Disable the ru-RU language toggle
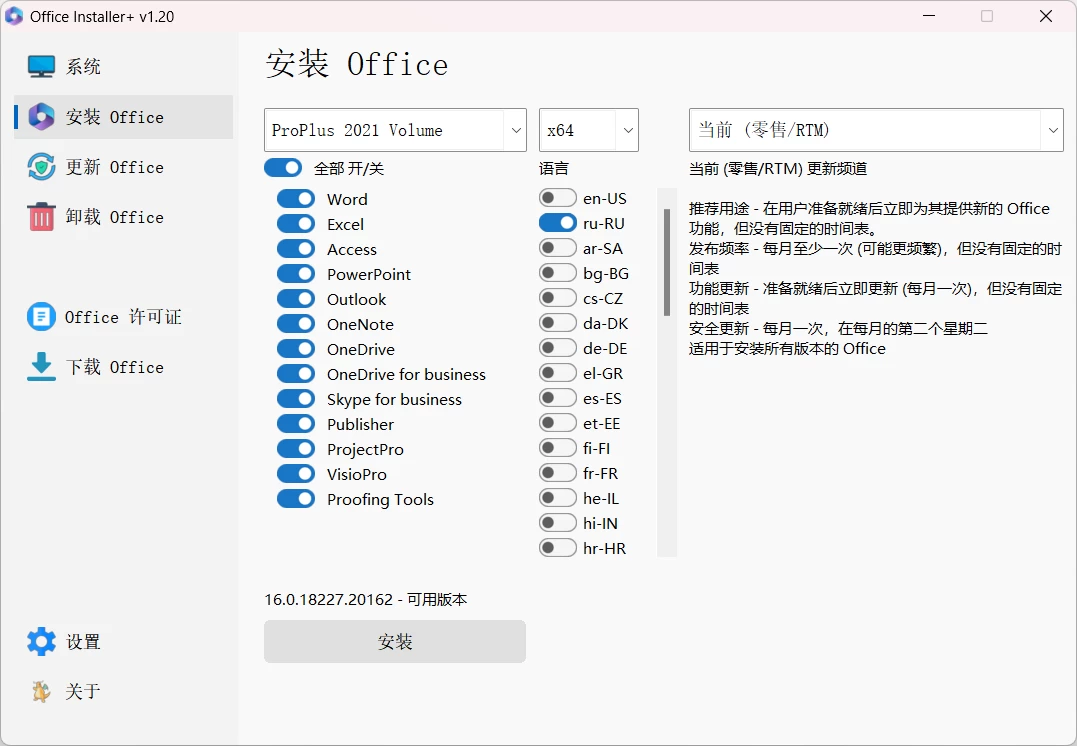 (x=558, y=223)
